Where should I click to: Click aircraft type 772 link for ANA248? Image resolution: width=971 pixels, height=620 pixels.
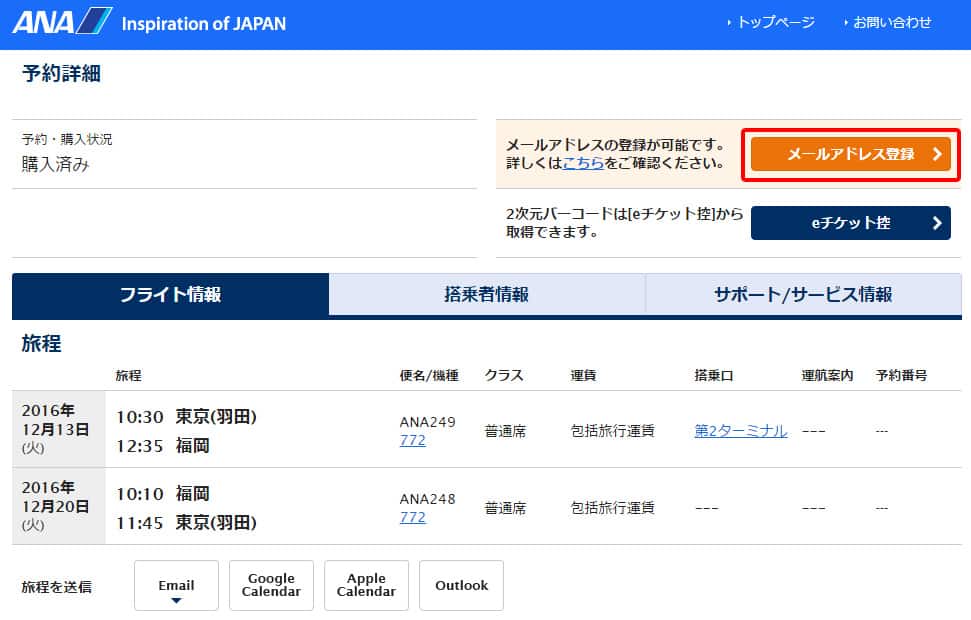(412, 517)
